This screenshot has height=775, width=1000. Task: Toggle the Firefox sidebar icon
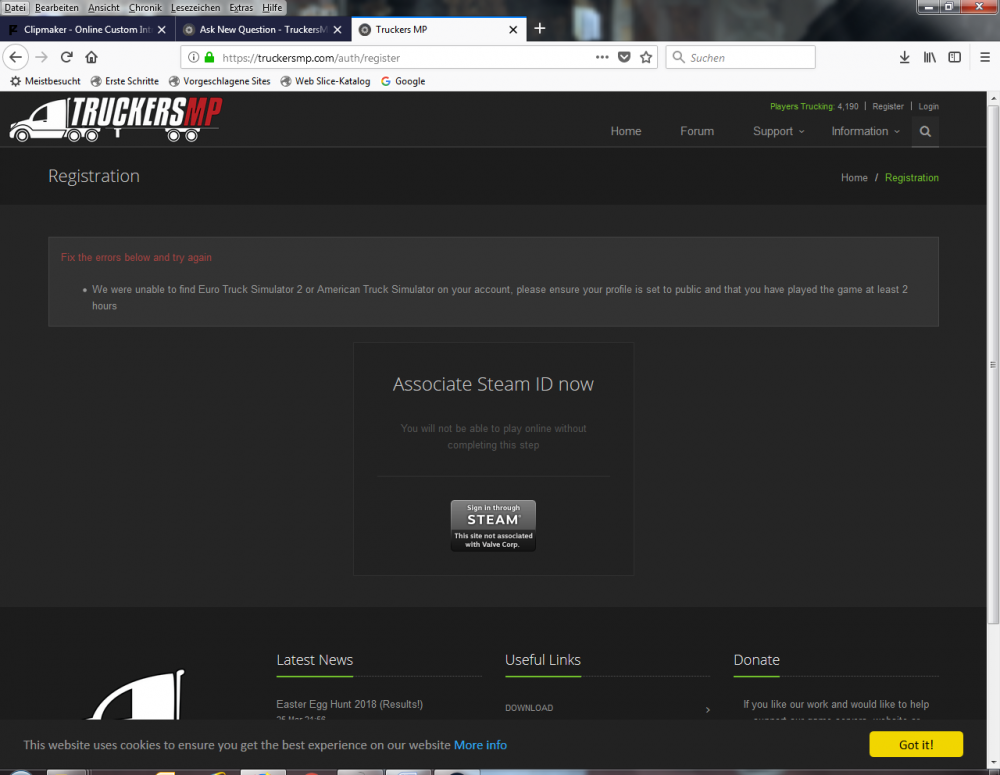coord(955,57)
